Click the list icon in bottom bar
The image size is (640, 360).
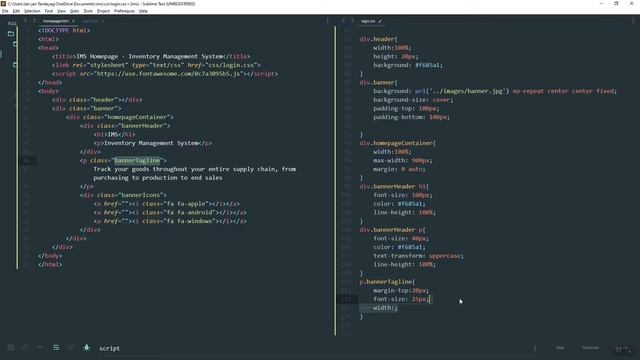[x=56, y=347]
